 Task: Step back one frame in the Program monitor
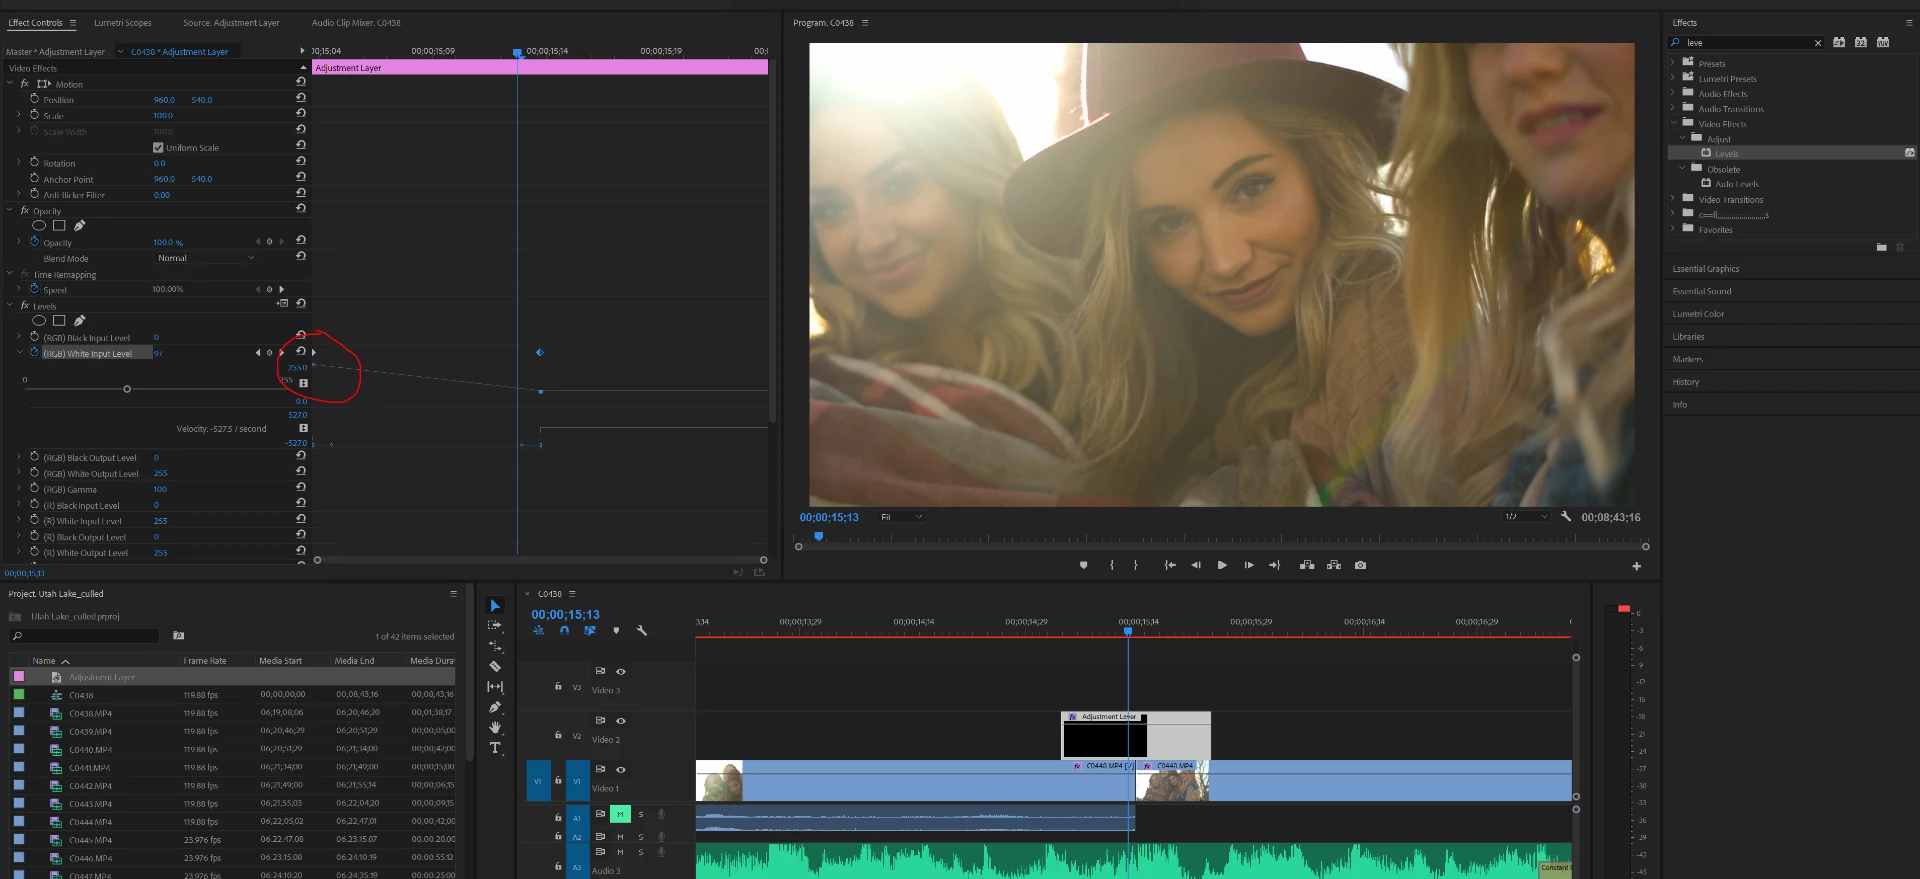[1196, 565]
